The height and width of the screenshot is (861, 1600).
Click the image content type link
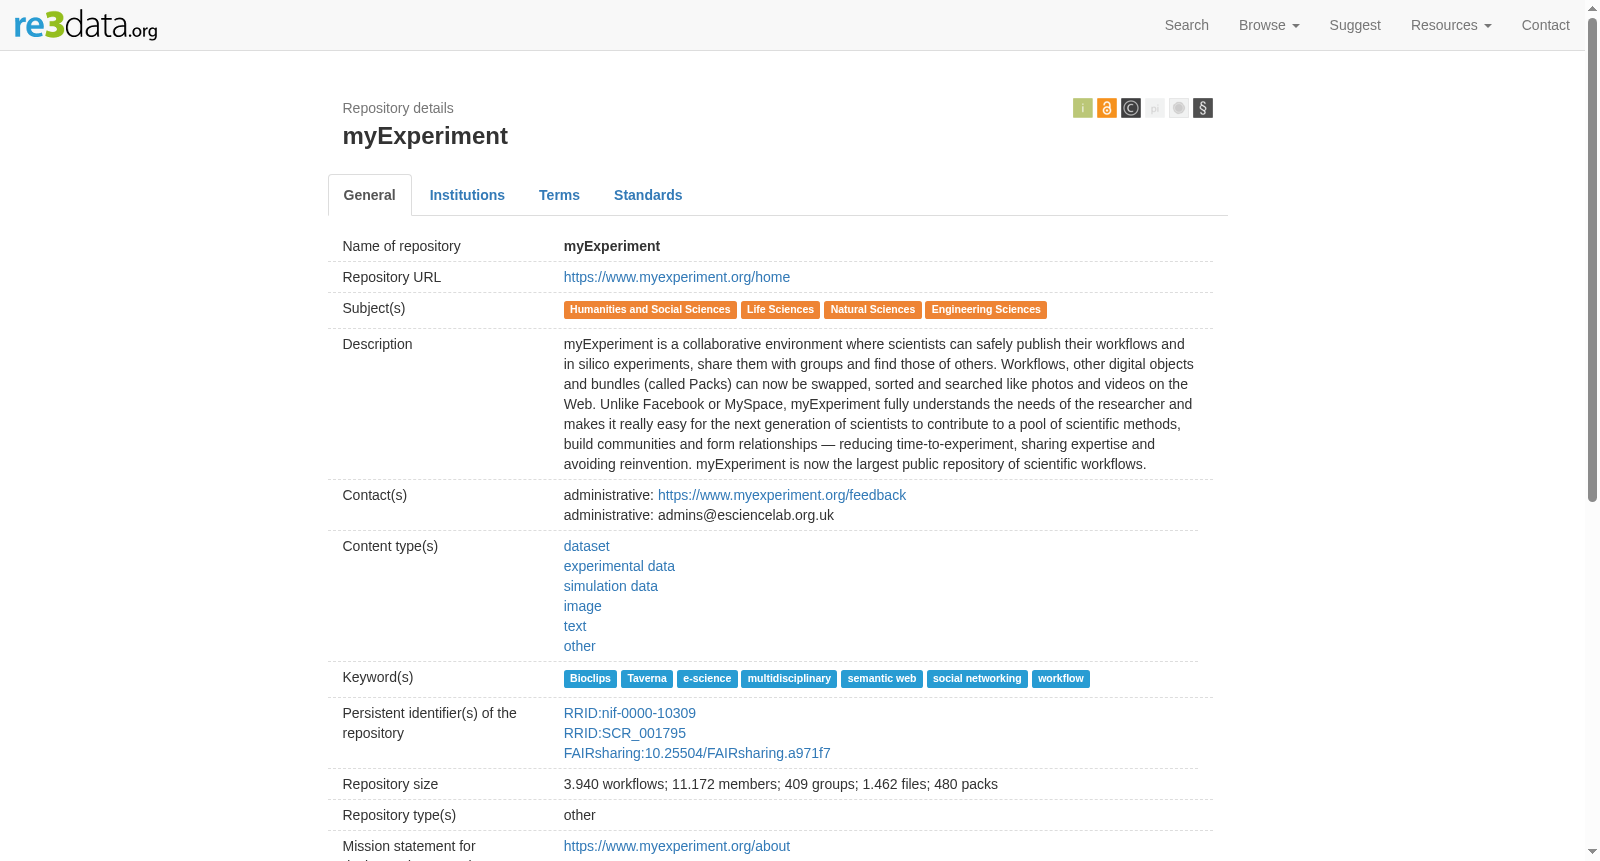coord(583,606)
